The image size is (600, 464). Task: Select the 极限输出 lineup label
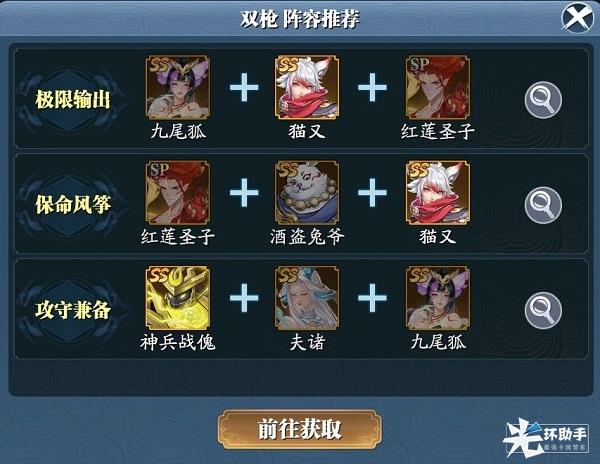[x=73, y=99]
